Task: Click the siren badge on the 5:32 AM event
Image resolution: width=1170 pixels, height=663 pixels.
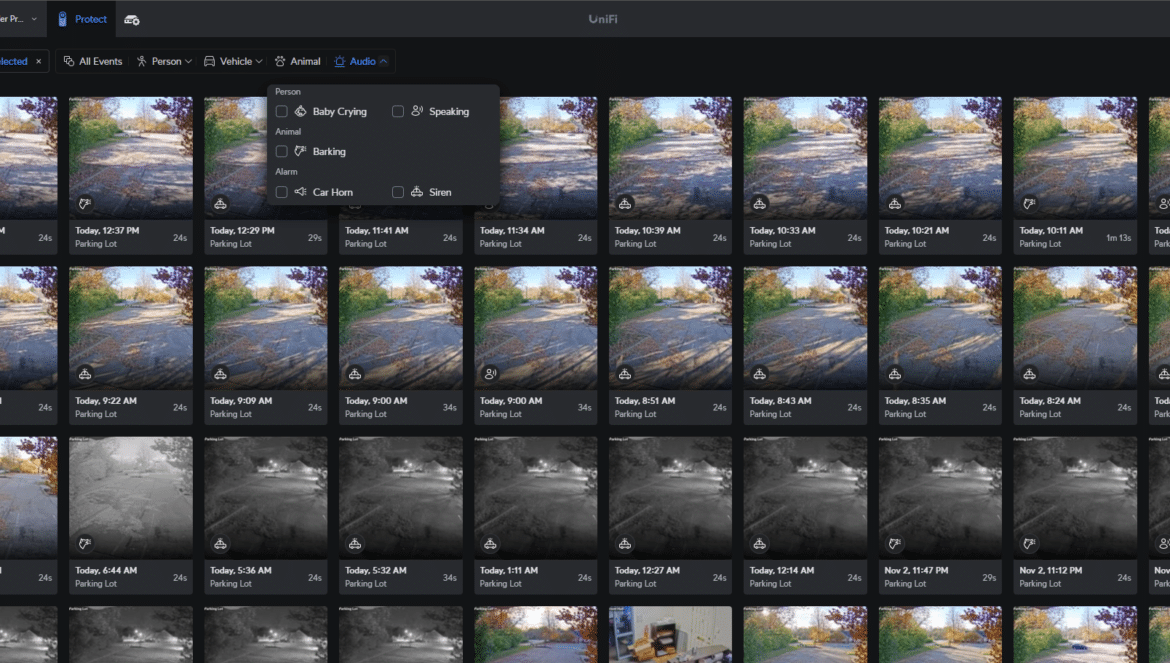Action: [354, 544]
